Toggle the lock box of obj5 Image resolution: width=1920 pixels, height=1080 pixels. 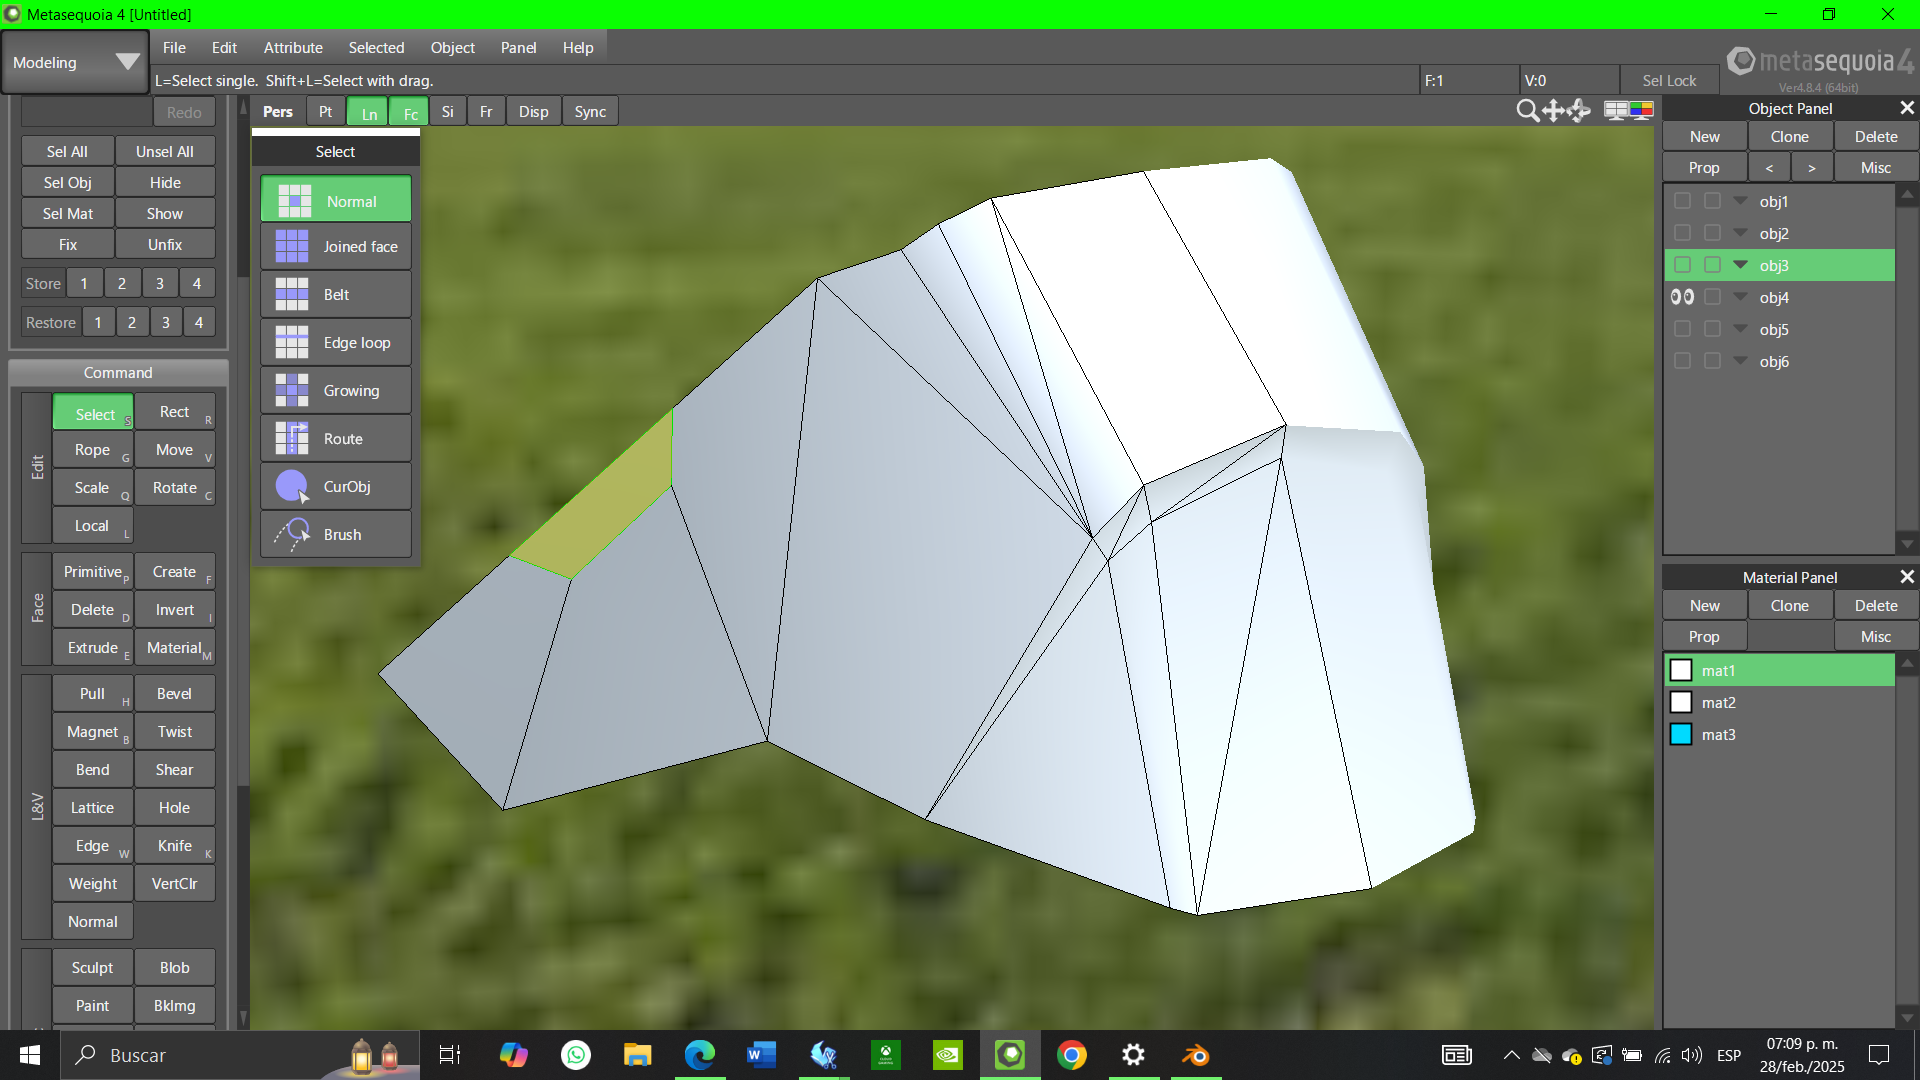pyautogui.click(x=1712, y=329)
